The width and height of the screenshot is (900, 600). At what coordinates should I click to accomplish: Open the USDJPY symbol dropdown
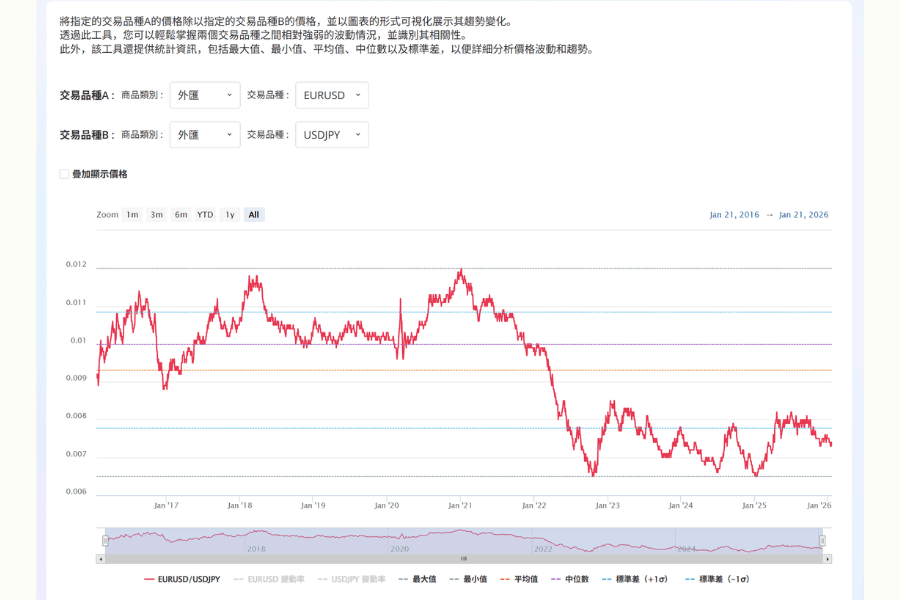331,135
